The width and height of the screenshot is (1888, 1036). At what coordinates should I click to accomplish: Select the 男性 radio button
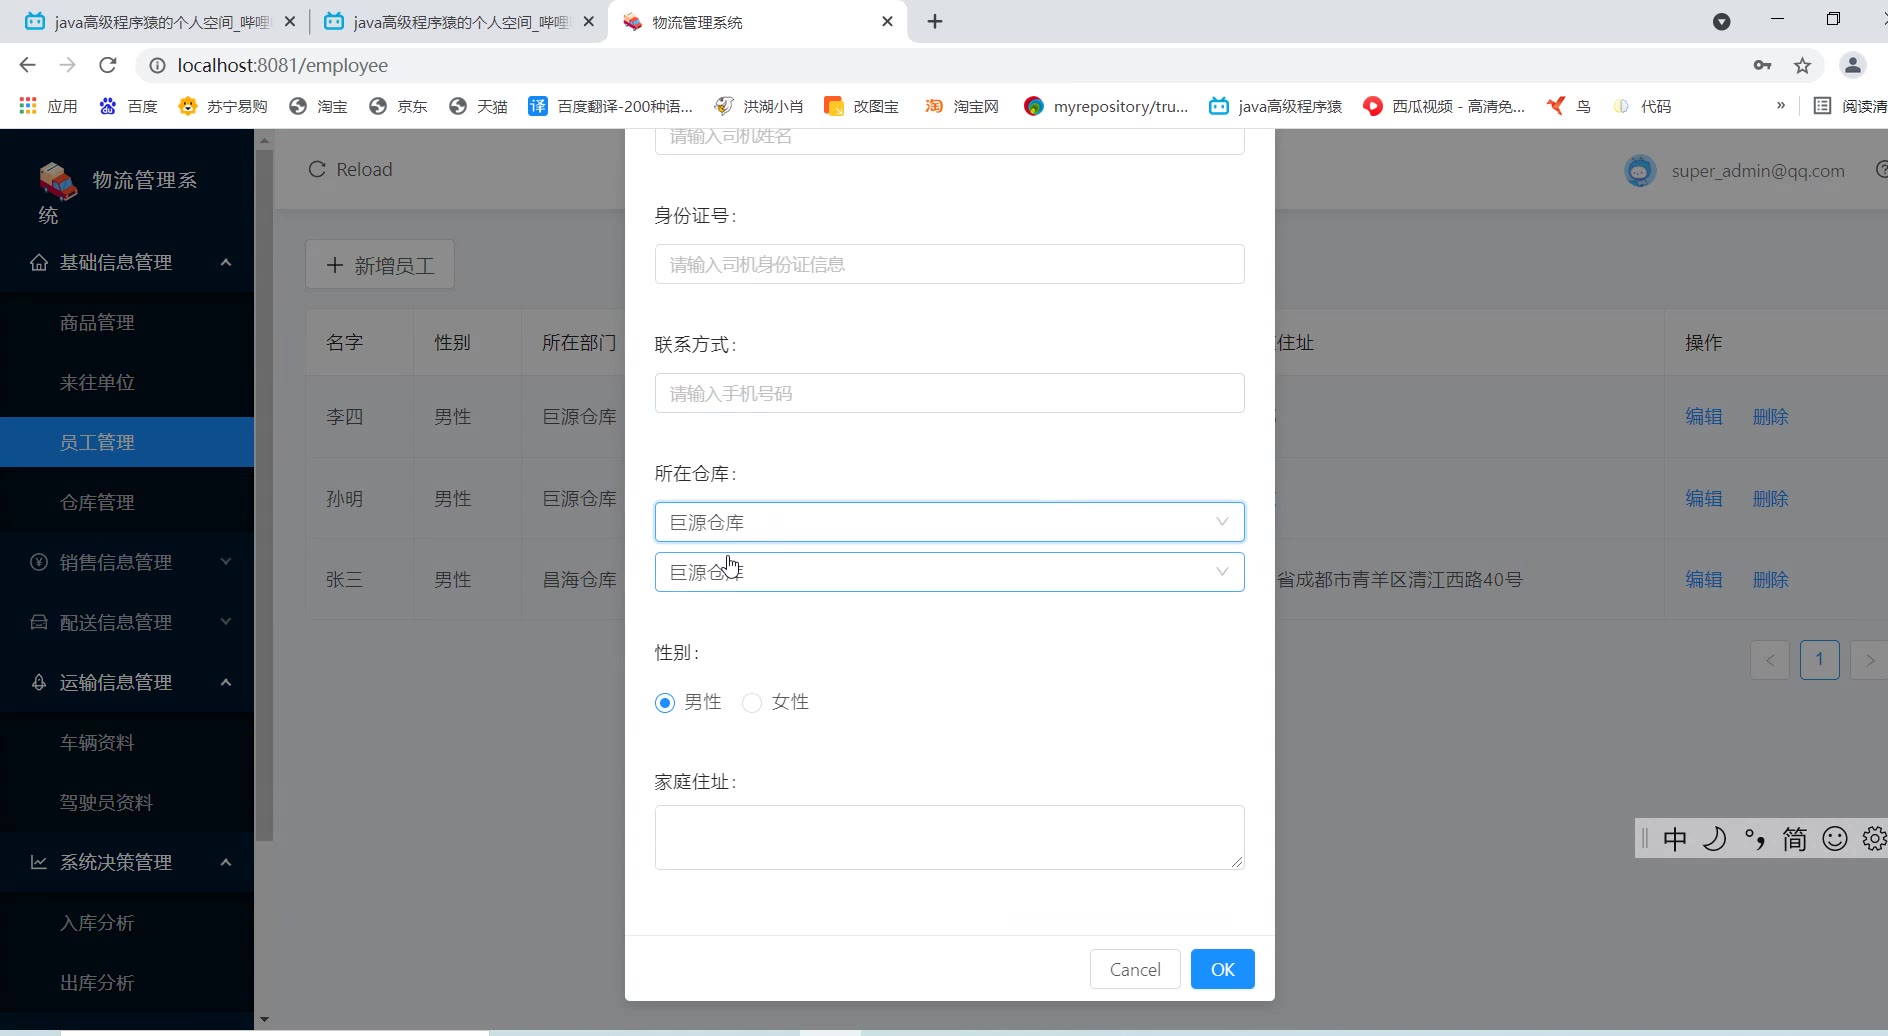[665, 703]
